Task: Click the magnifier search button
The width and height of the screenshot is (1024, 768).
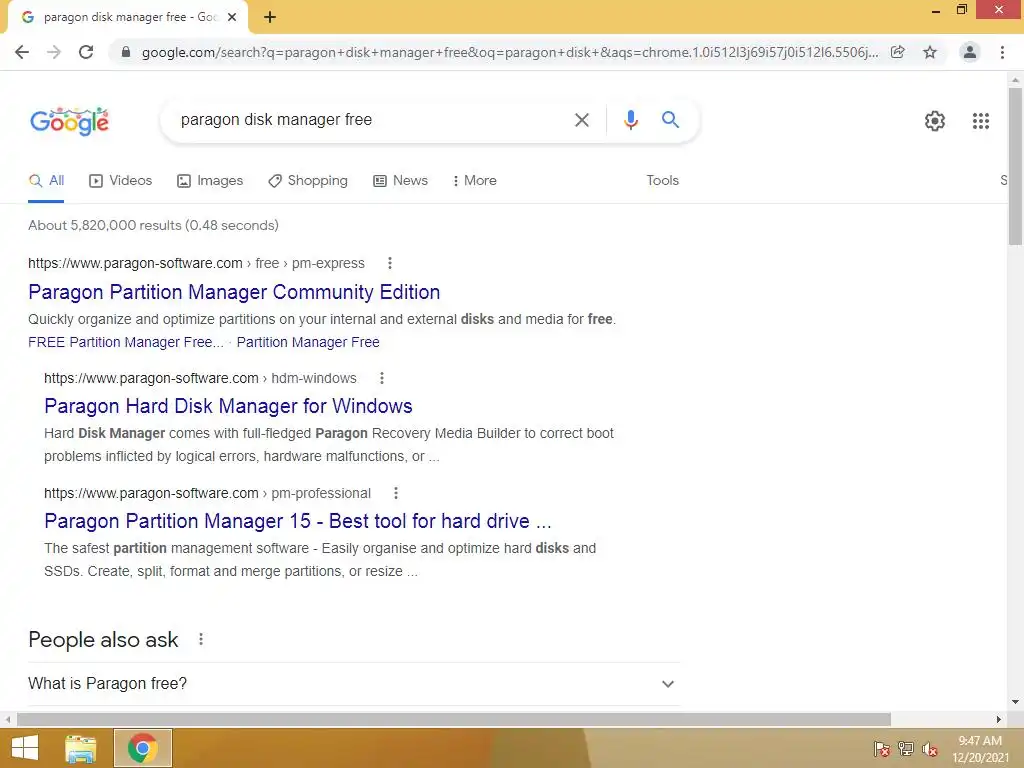Action: 670,120
